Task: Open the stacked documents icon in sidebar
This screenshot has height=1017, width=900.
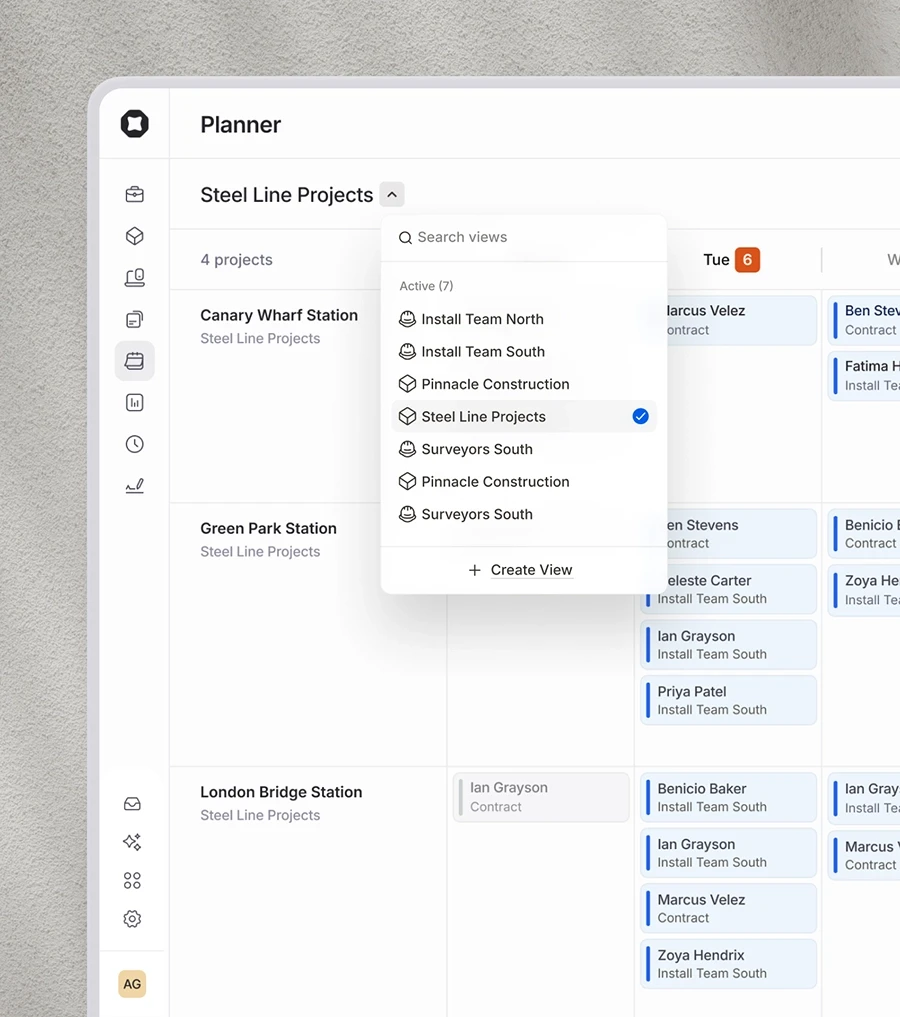Action: coord(135,319)
